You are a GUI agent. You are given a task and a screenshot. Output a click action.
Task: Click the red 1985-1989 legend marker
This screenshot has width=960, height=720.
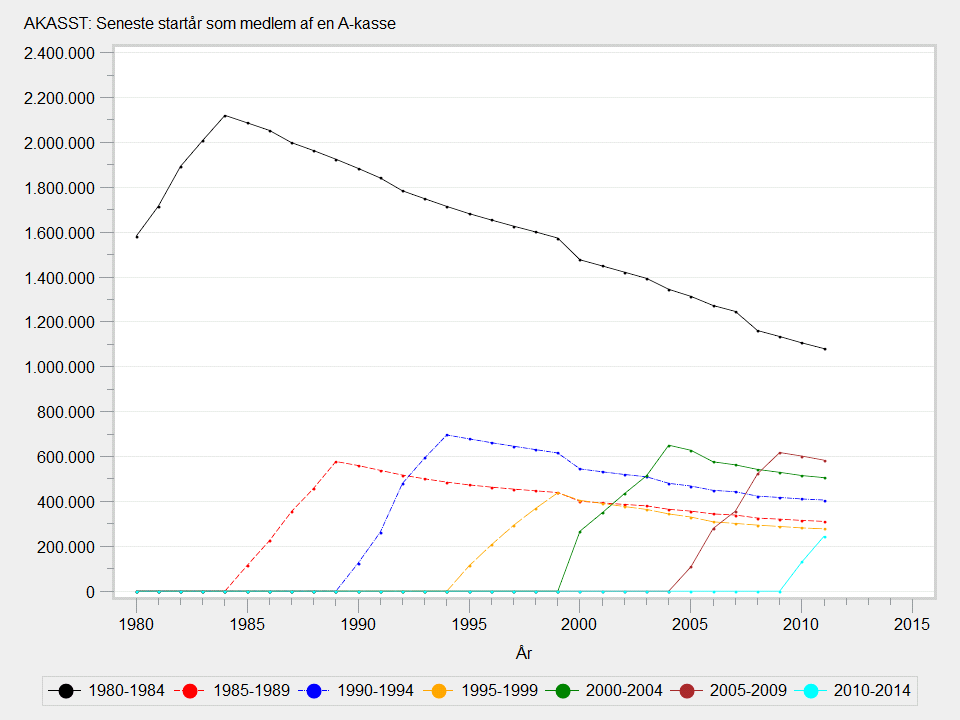[192, 690]
